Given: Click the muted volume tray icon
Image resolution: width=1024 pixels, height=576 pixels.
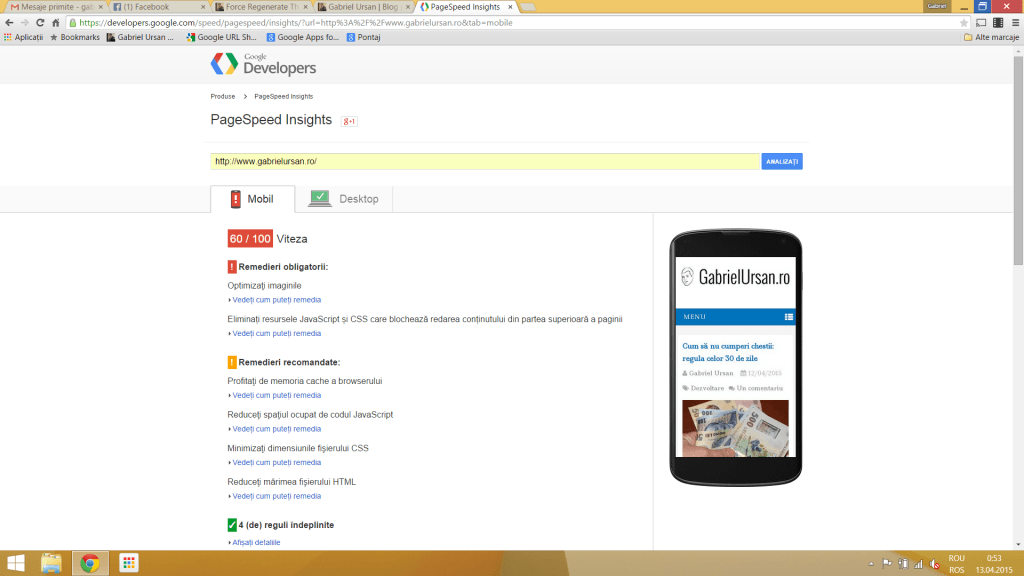Looking at the screenshot, I should 935,564.
